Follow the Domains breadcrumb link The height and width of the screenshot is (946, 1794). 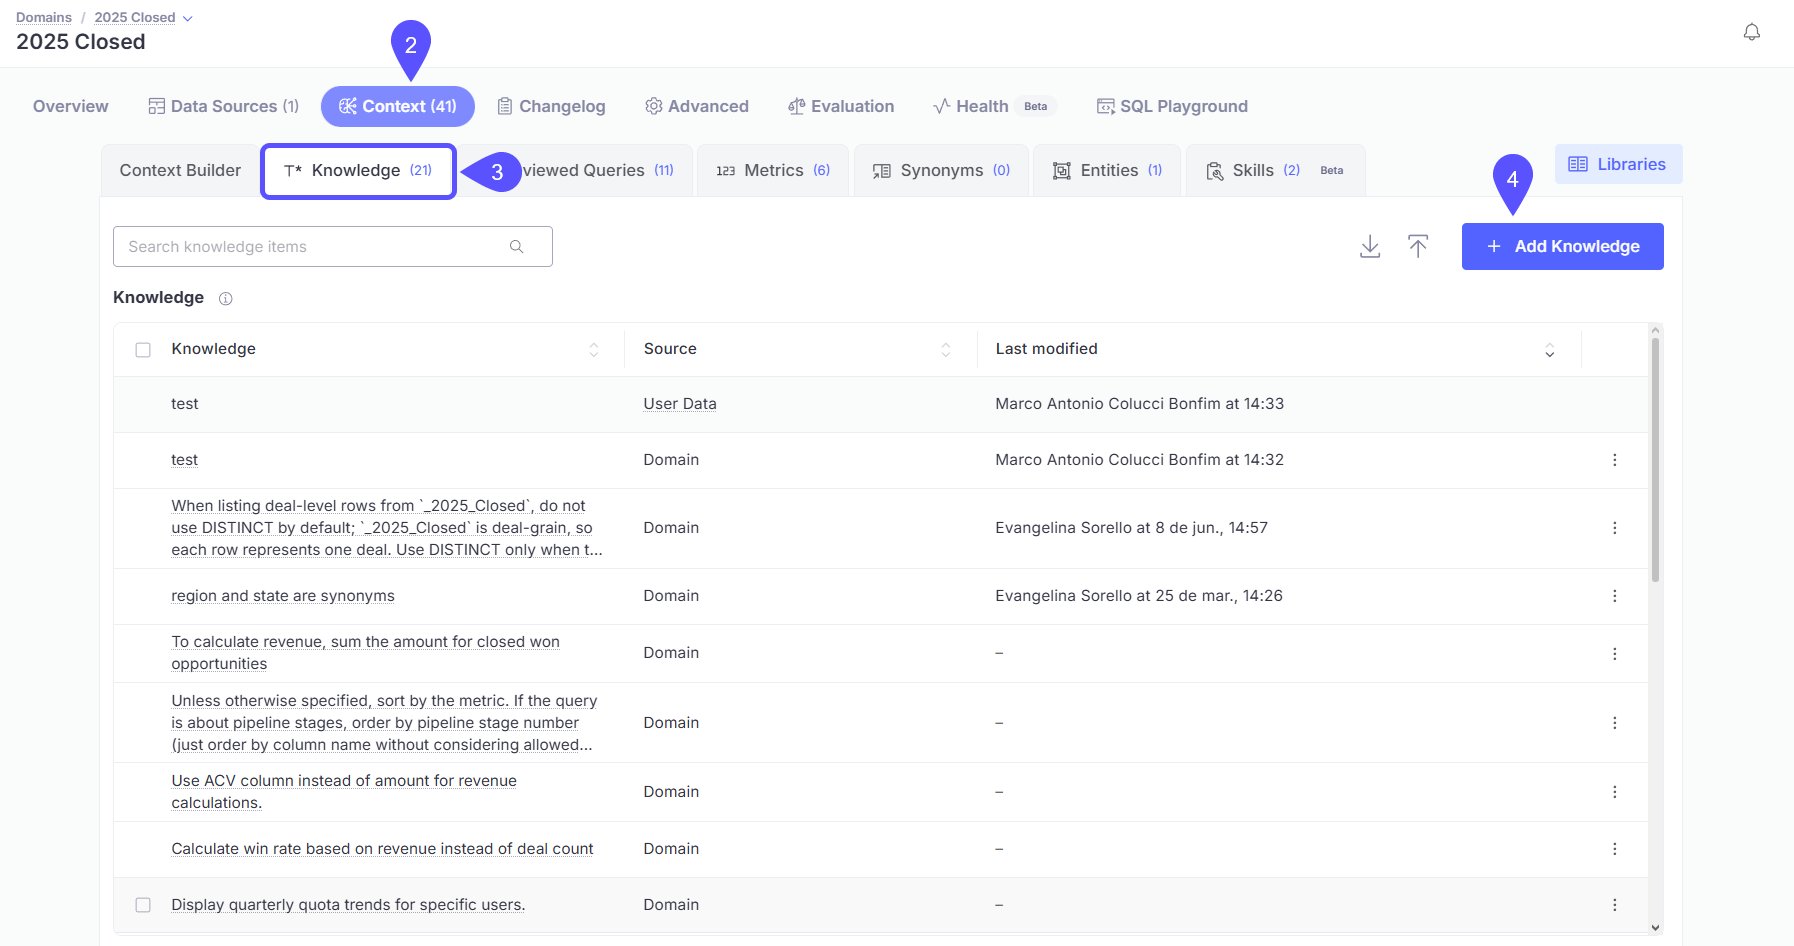pyautogui.click(x=44, y=18)
